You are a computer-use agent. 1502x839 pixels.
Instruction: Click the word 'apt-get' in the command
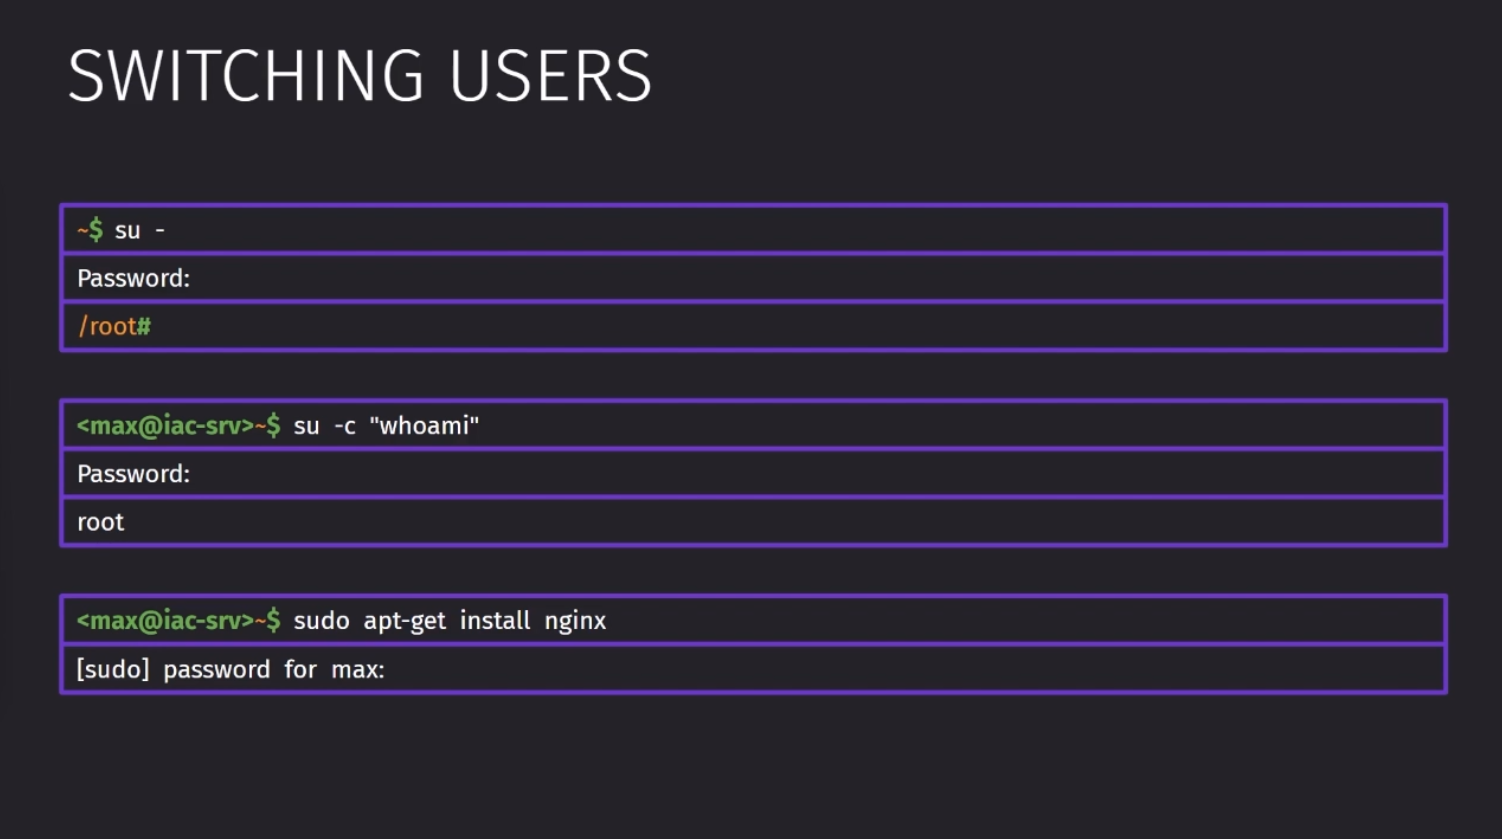(x=404, y=622)
